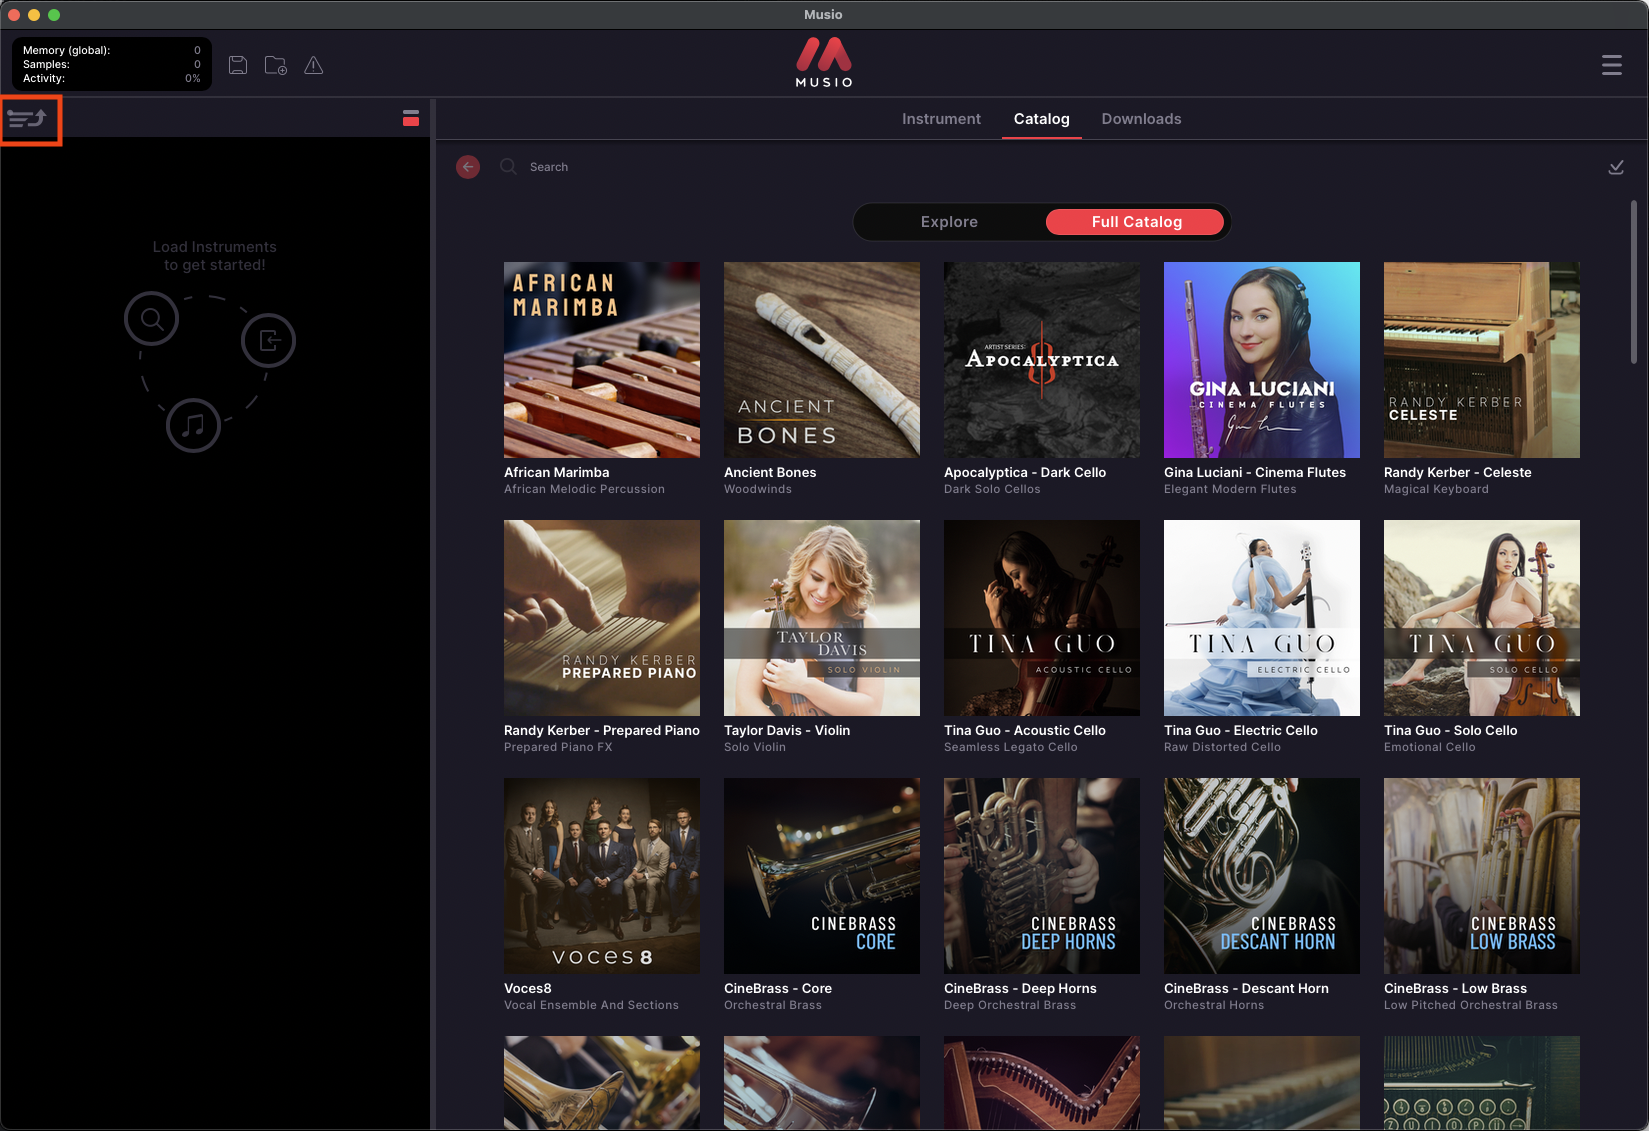This screenshot has height=1131, width=1649.
Task: Open Randy Kerber Prepared Piano cover
Action: point(602,618)
